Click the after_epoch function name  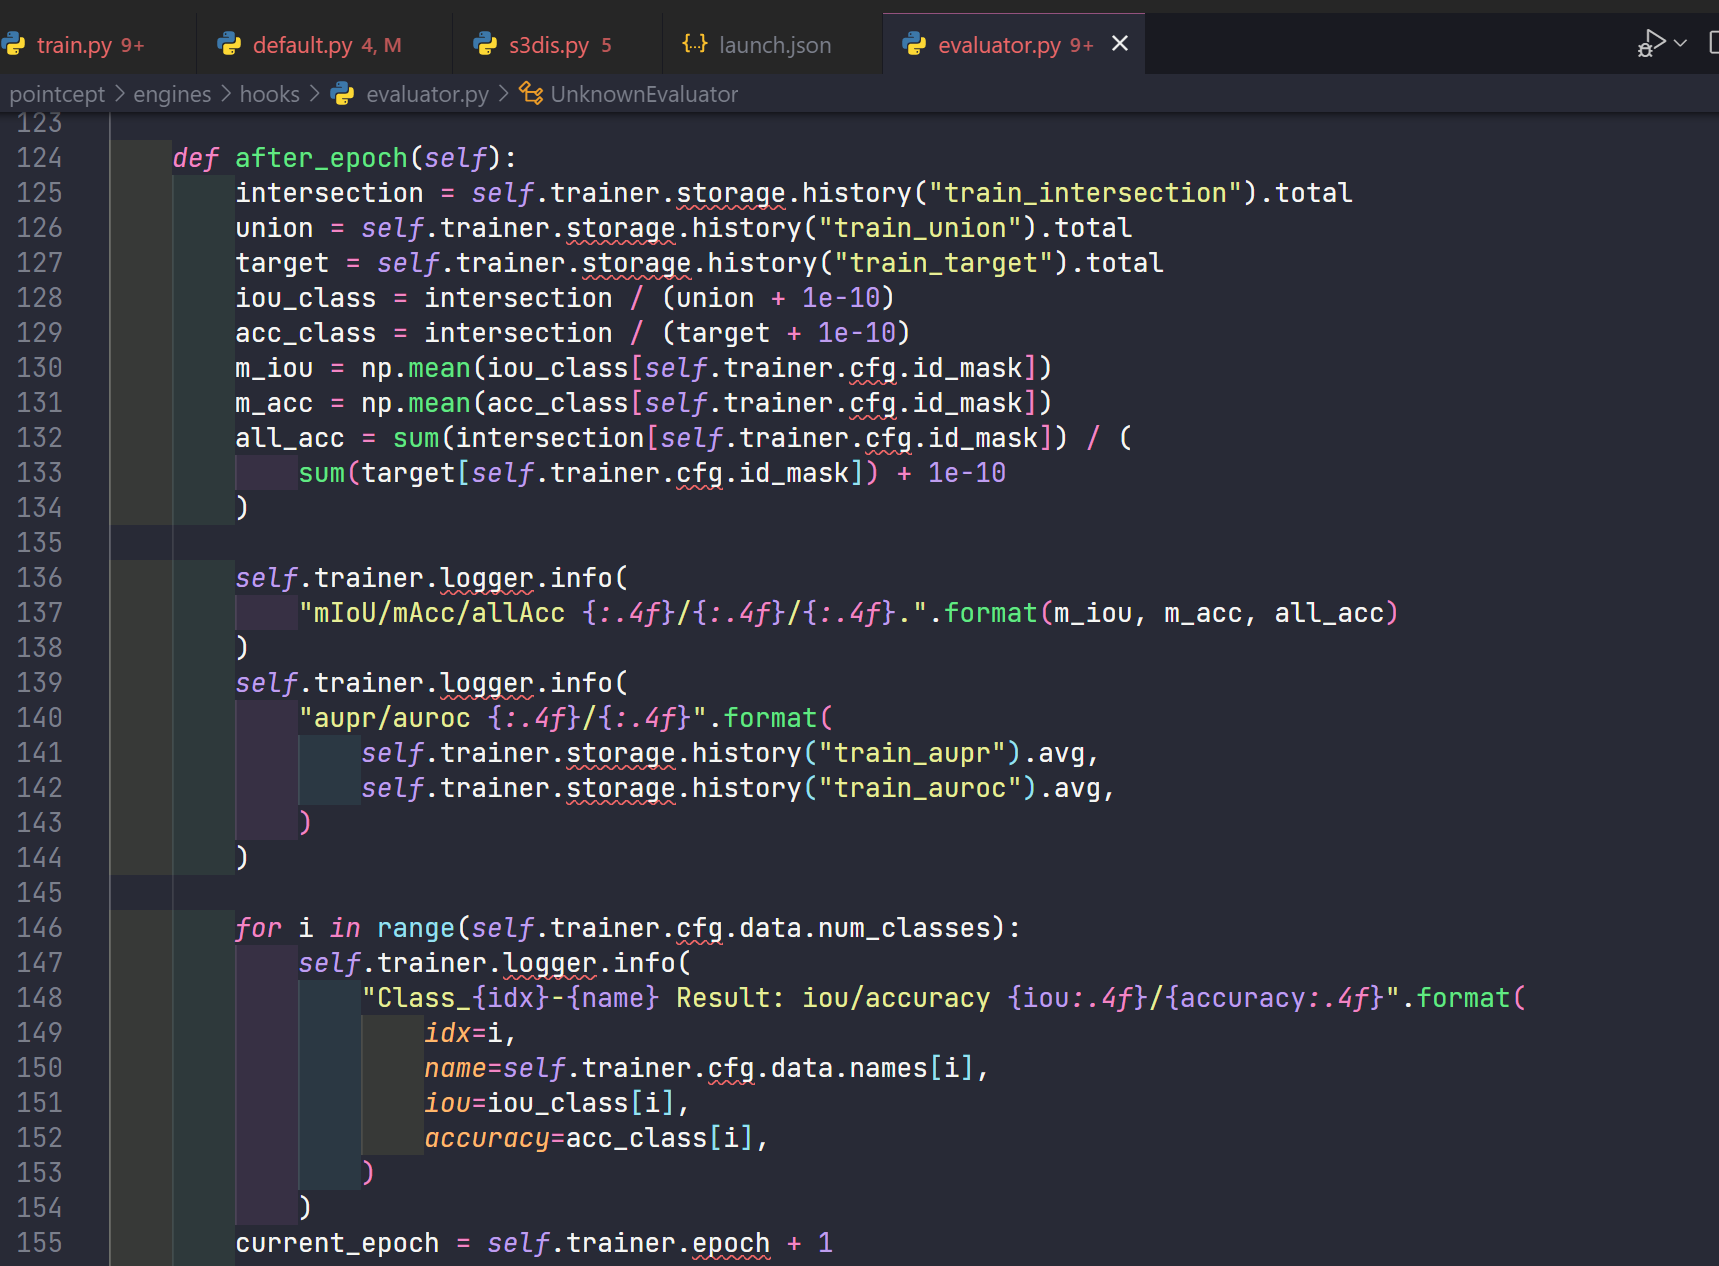point(321,158)
